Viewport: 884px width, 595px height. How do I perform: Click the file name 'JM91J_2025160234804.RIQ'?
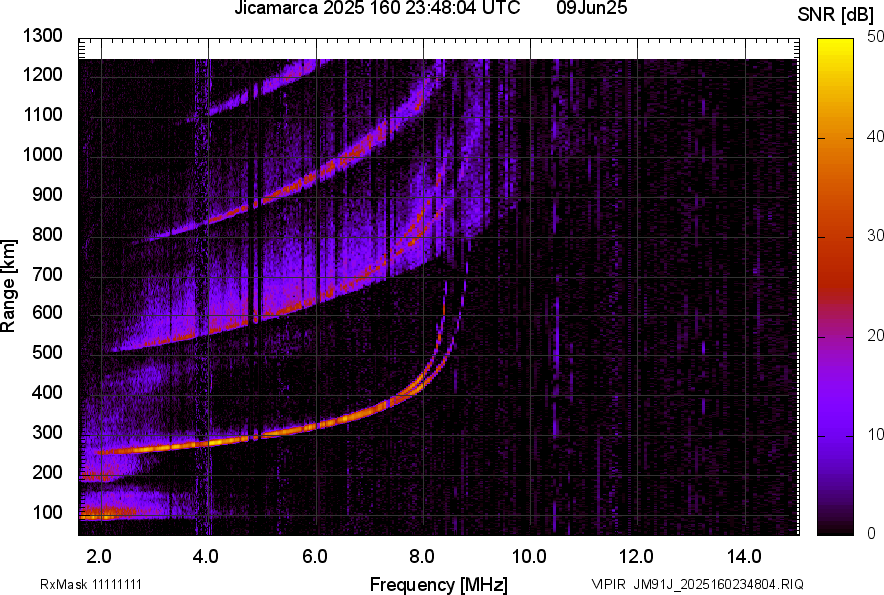[718, 584]
